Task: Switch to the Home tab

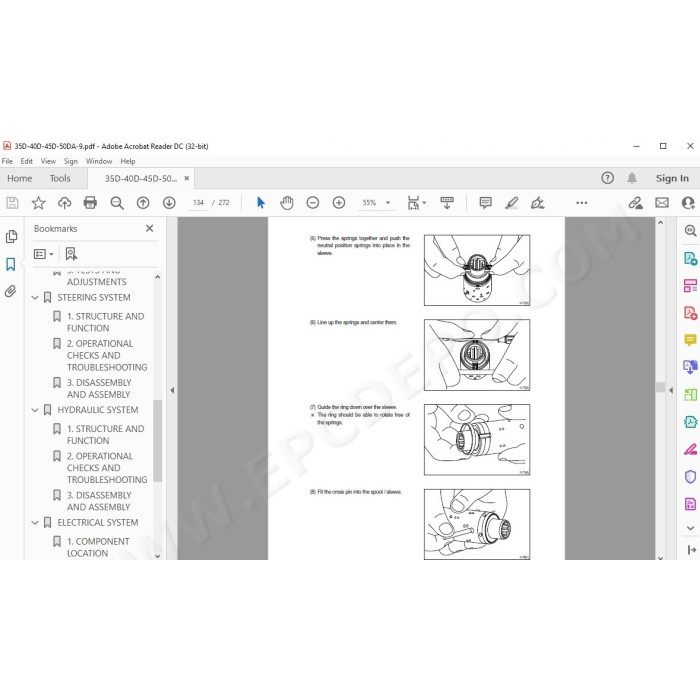Action: pyautogui.click(x=20, y=178)
